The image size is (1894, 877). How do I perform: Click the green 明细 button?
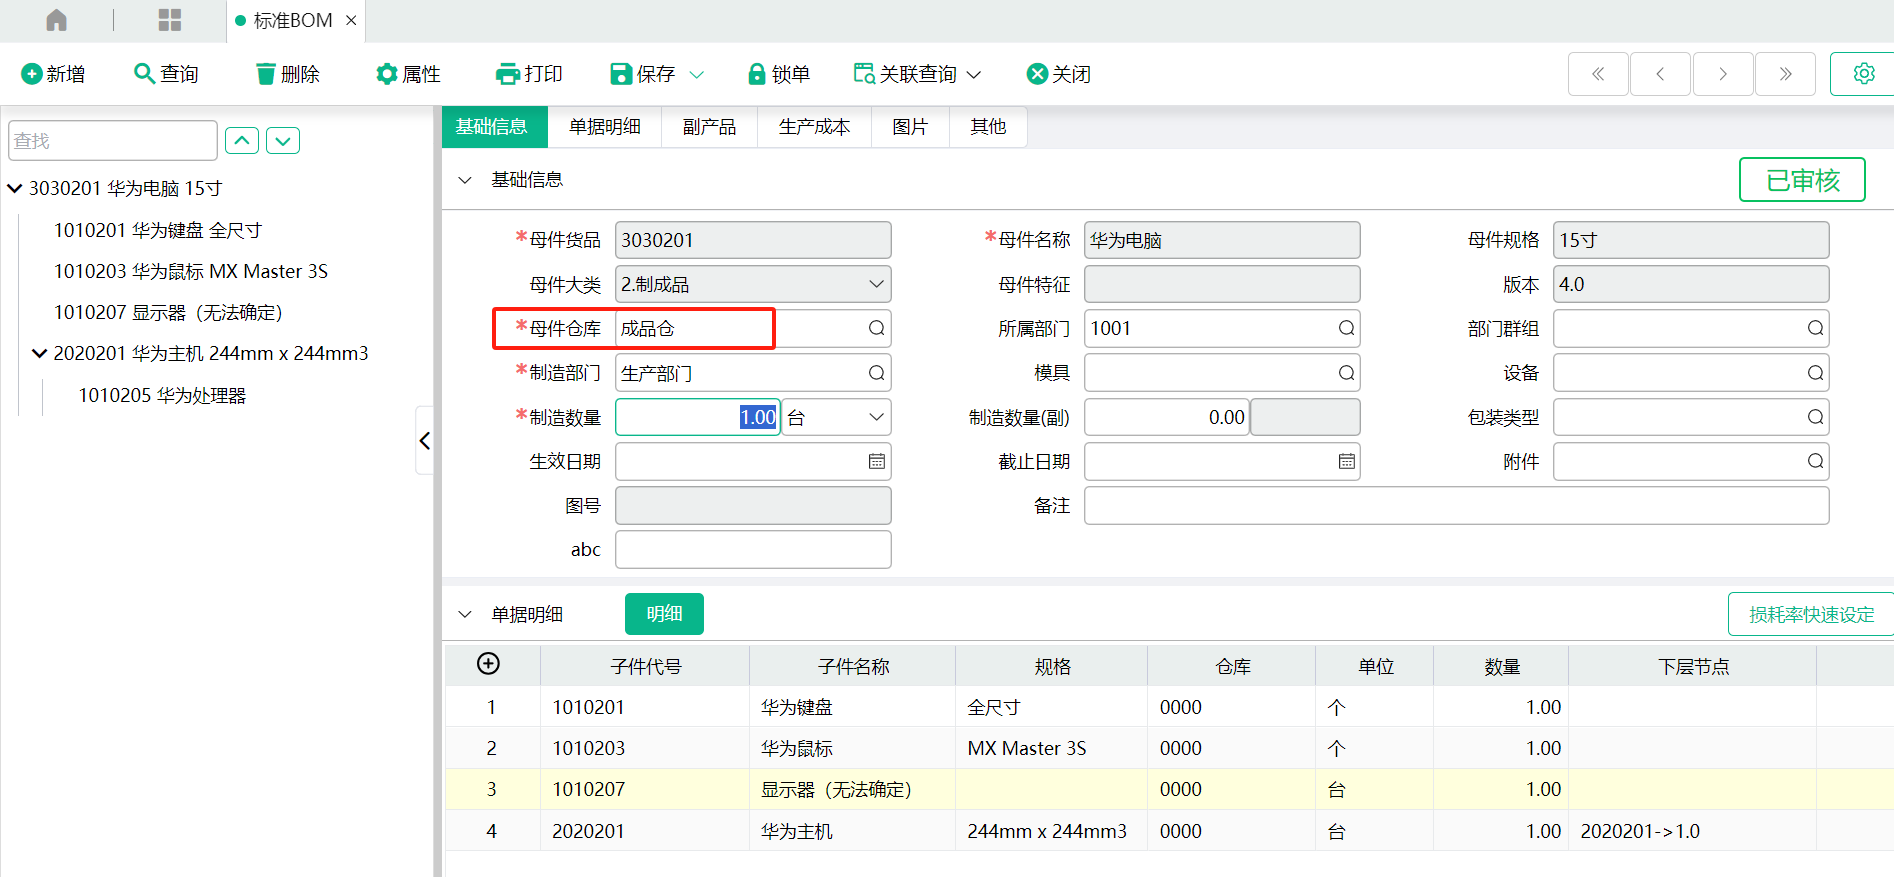tap(664, 614)
